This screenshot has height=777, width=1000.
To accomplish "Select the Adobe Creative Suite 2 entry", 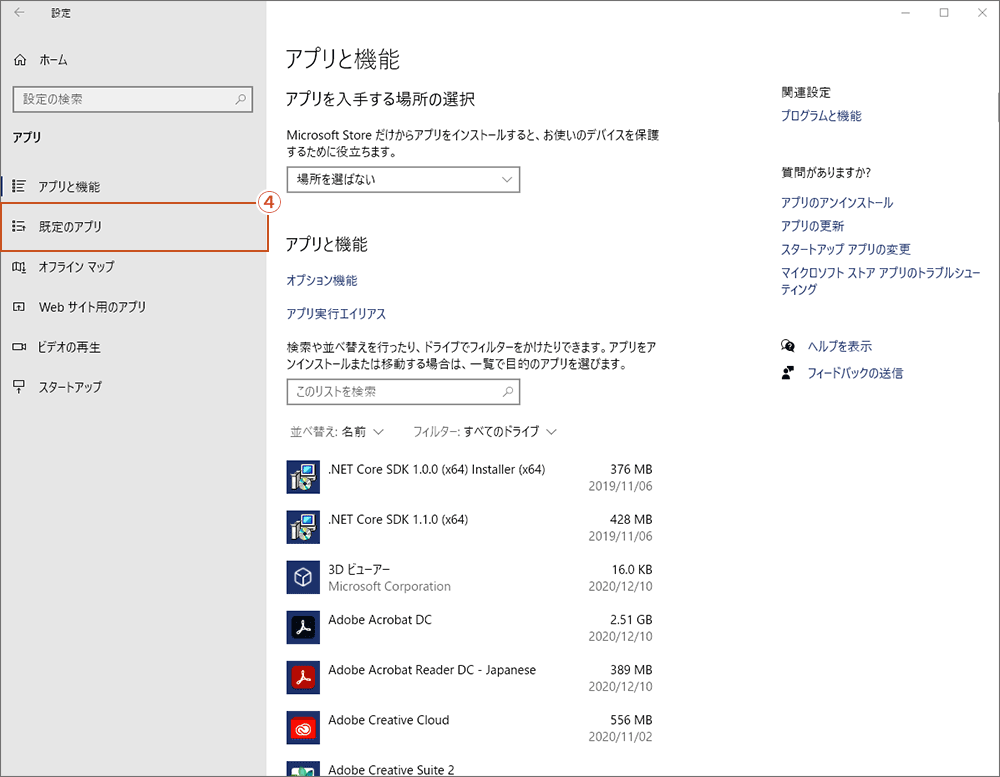I will [470, 769].
